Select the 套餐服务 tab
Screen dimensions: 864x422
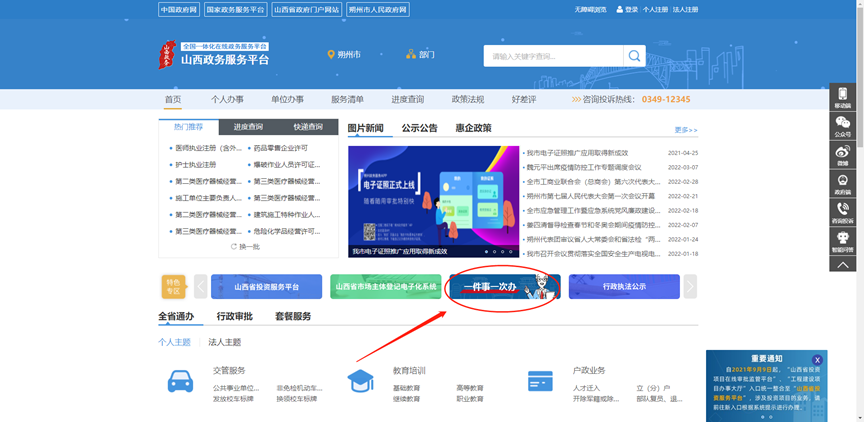point(293,316)
